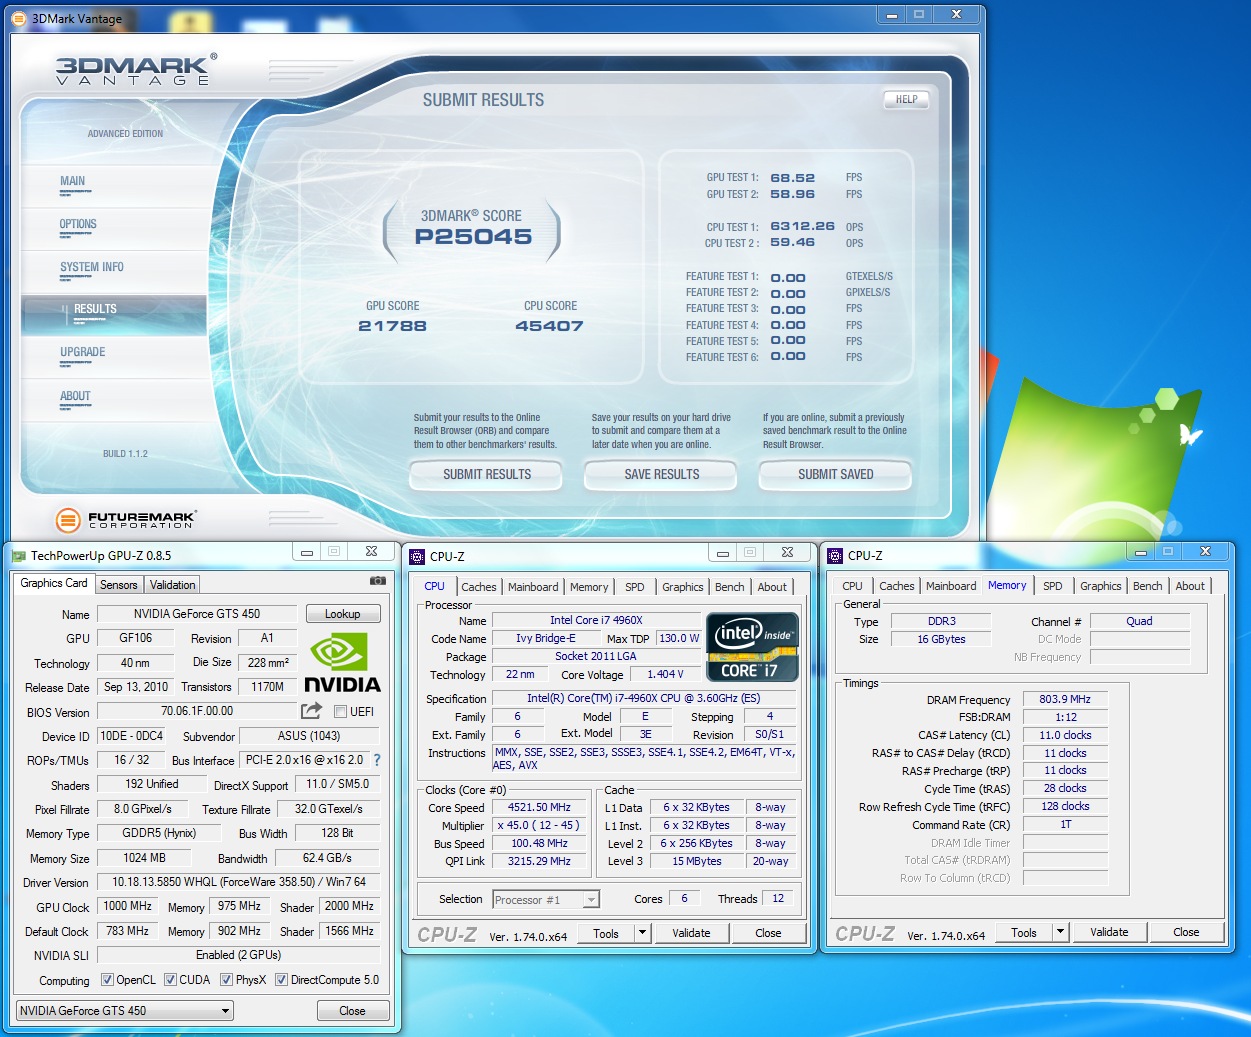Viewport: 1251px width, 1037px height.
Task: Click the DRAM Frequency value 803.9 MHz
Action: [1065, 699]
